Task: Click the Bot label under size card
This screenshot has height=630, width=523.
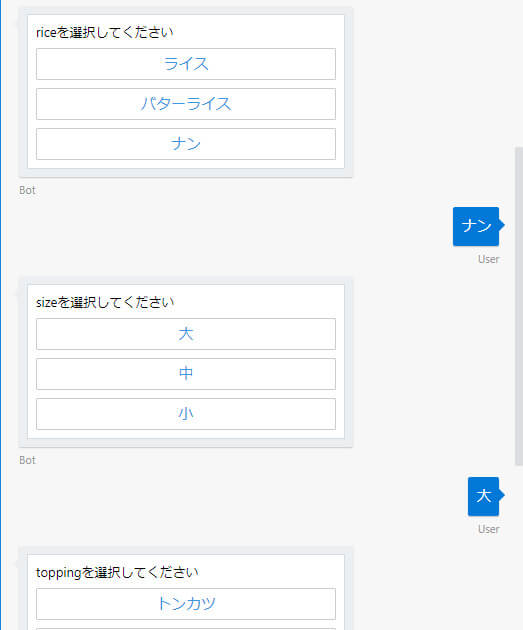Action: tap(27, 460)
